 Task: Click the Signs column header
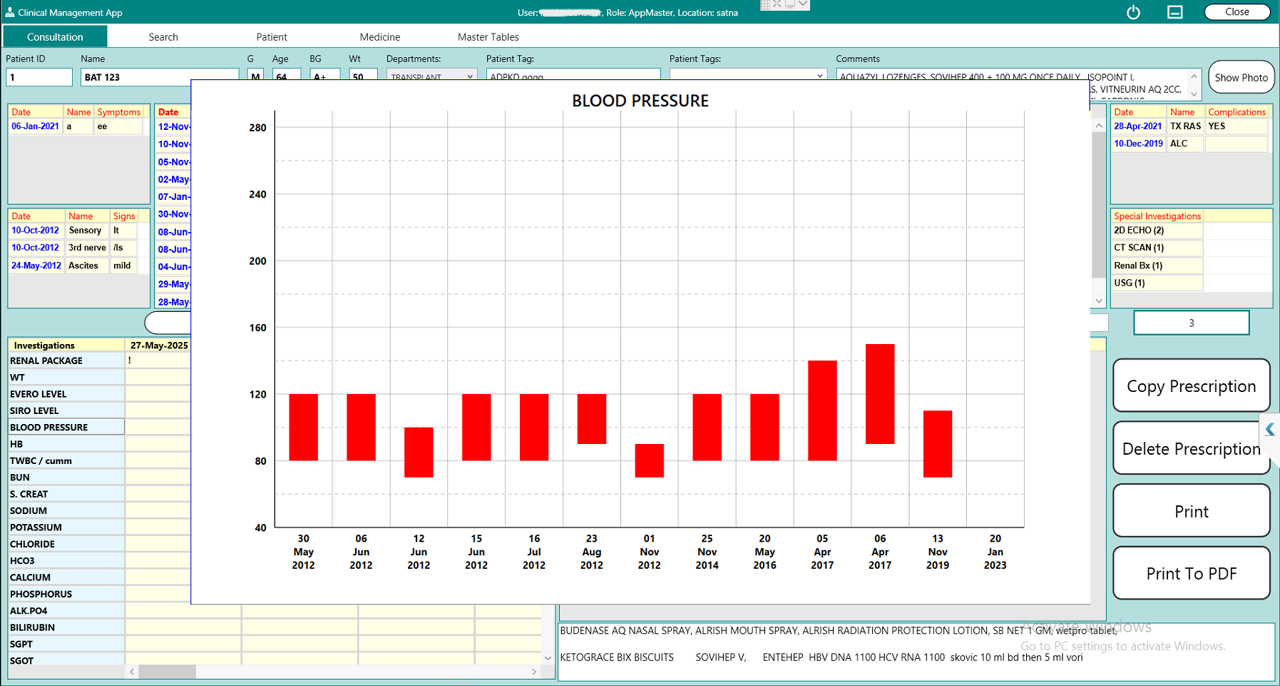(124, 216)
